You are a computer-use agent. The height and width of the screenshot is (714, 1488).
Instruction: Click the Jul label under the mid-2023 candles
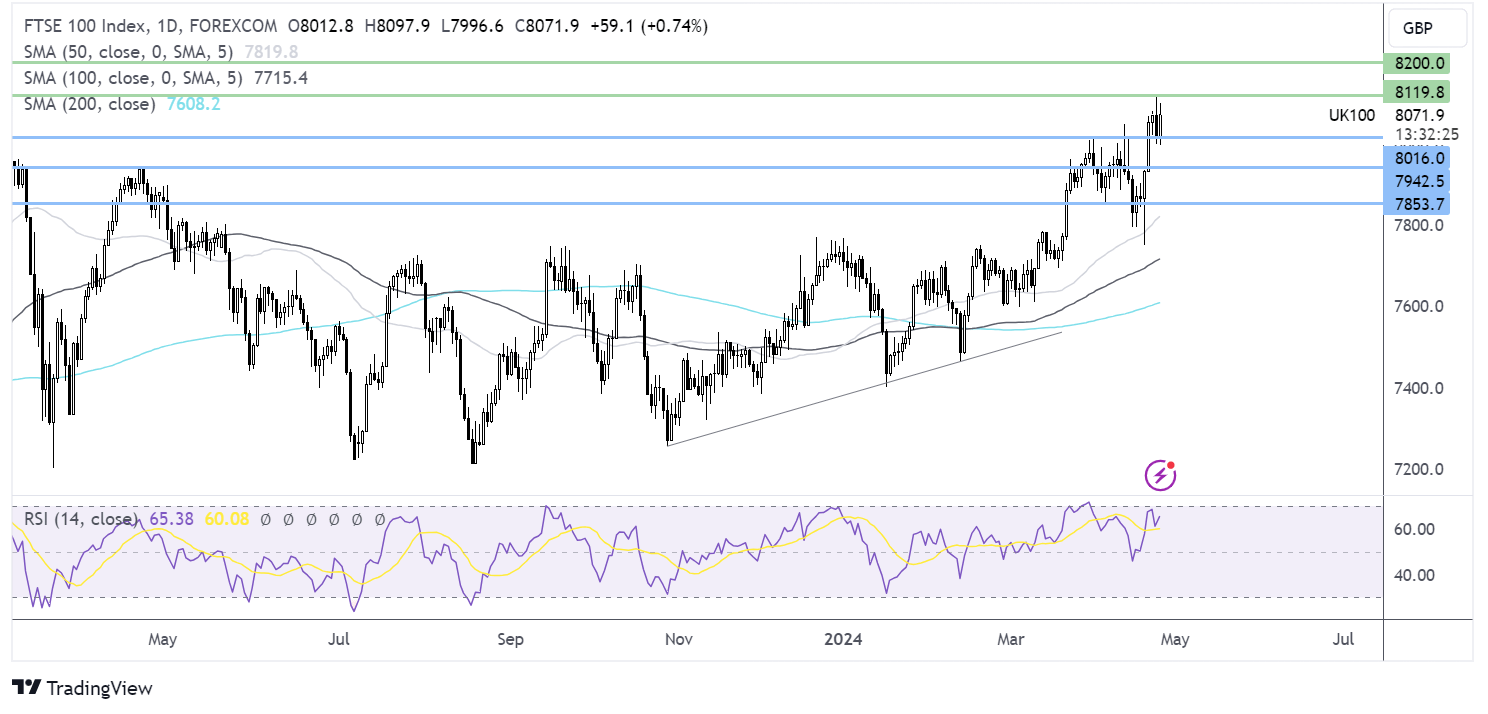[x=338, y=638]
